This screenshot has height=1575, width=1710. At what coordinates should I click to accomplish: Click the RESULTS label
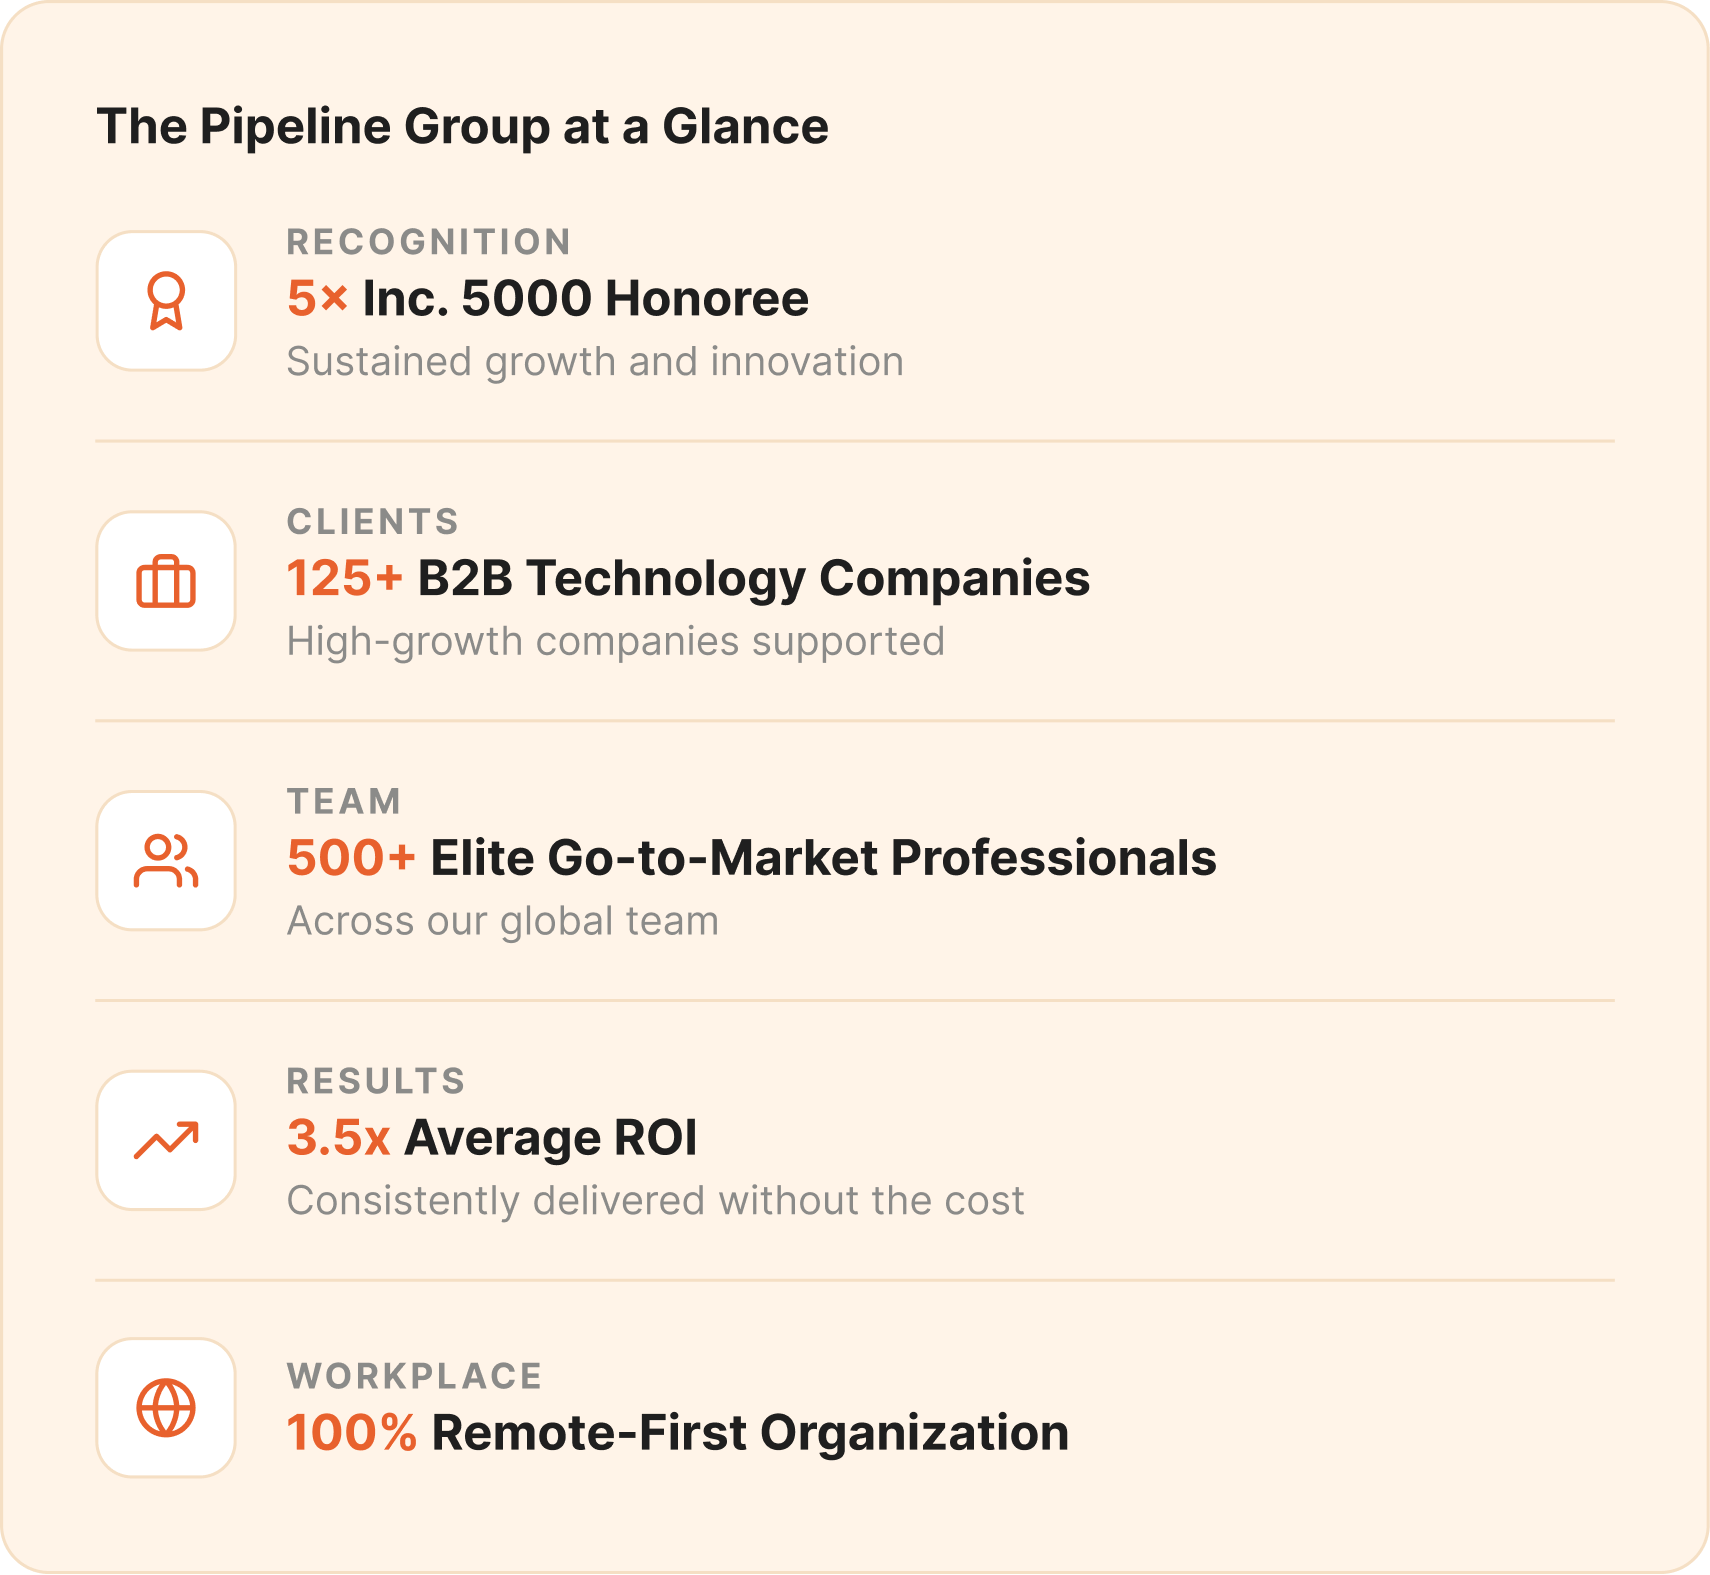(x=376, y=1081)
